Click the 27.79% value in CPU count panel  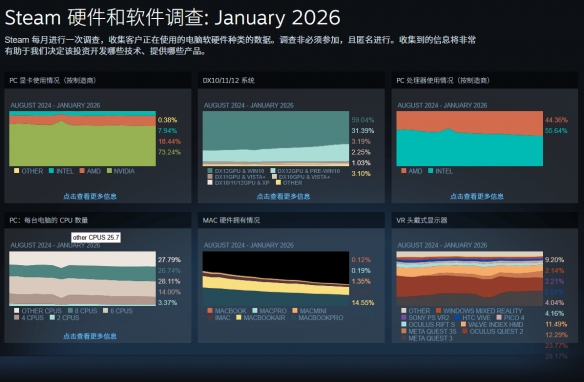tap(169, 260)
